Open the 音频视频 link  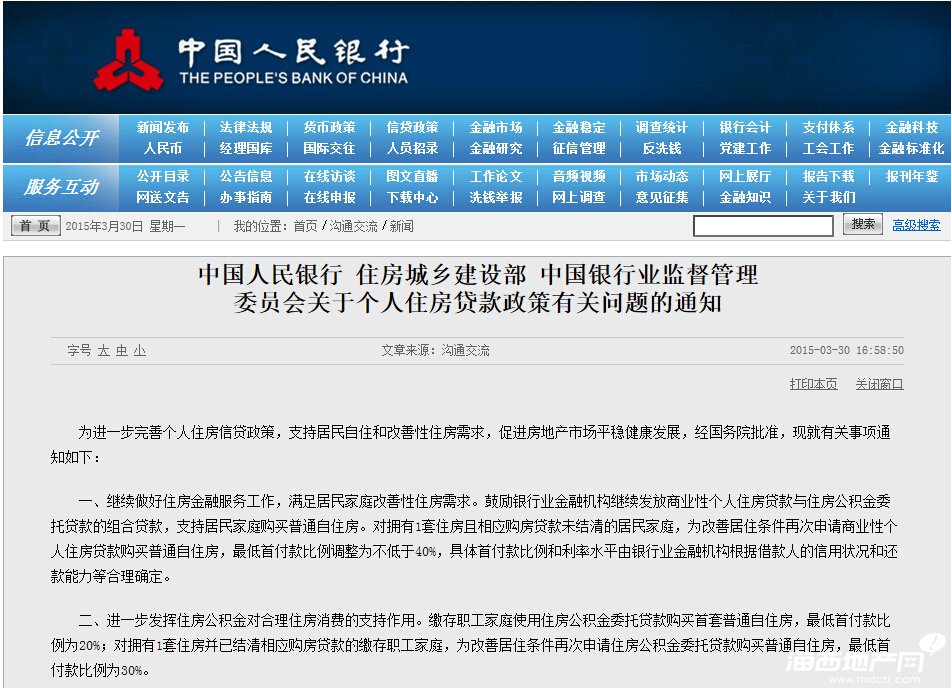point(579,177)
